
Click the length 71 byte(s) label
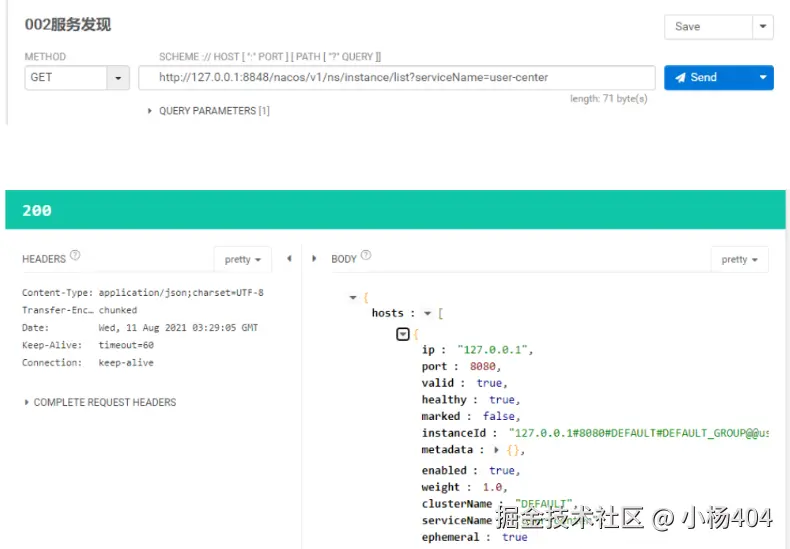pyautogui.click(x=609, y=99)
